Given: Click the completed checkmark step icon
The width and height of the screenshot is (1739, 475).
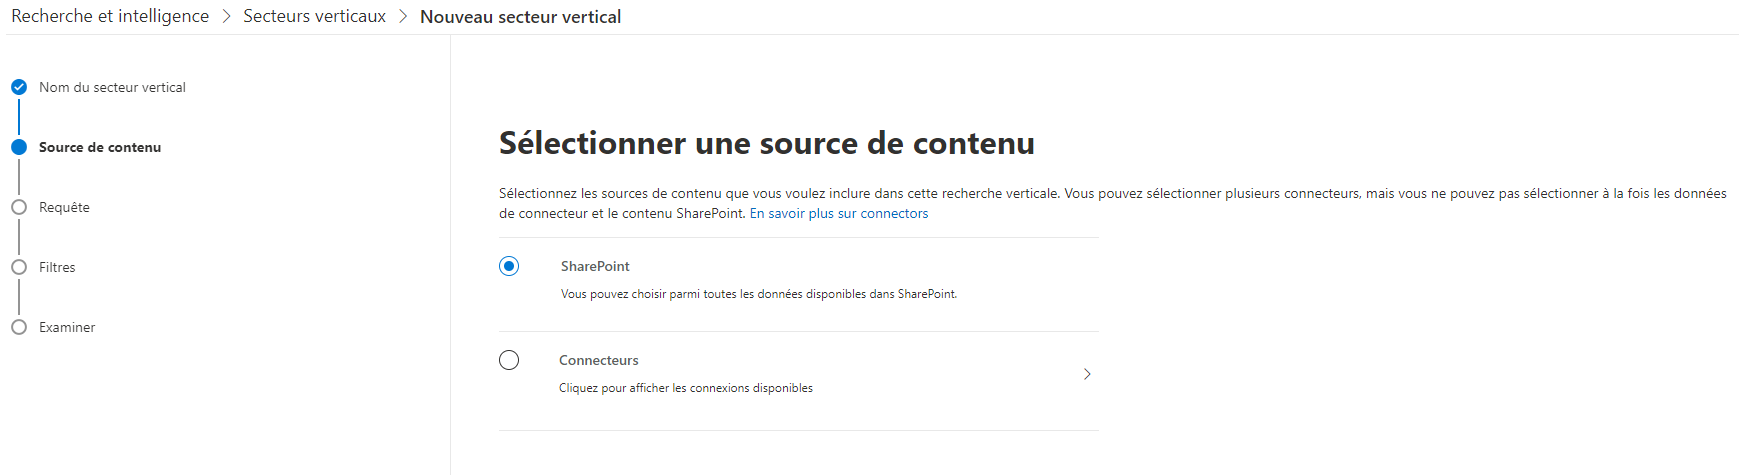Looking at the screenshot, I should 19,87.
